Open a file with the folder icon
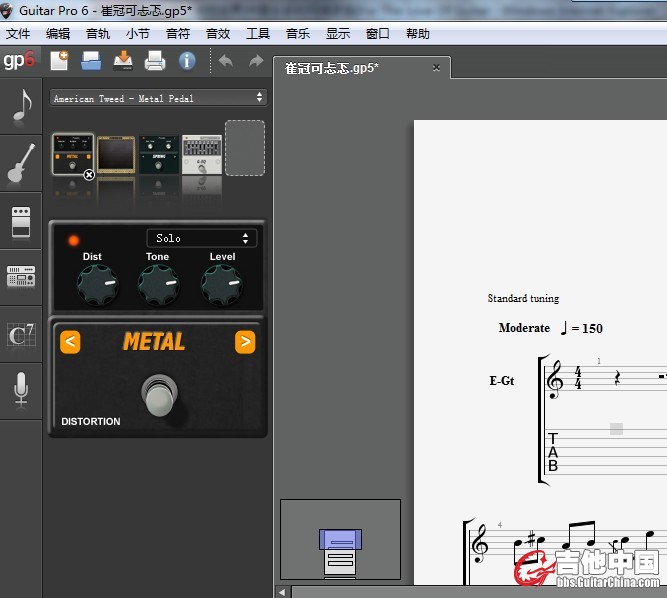 pos(91,61)
